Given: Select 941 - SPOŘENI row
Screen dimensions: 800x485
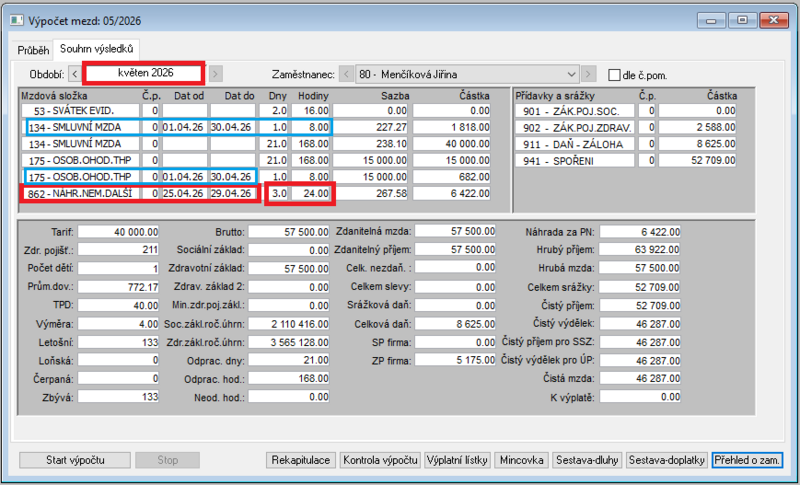Looking at the screenshot, I should pos(626,161).
